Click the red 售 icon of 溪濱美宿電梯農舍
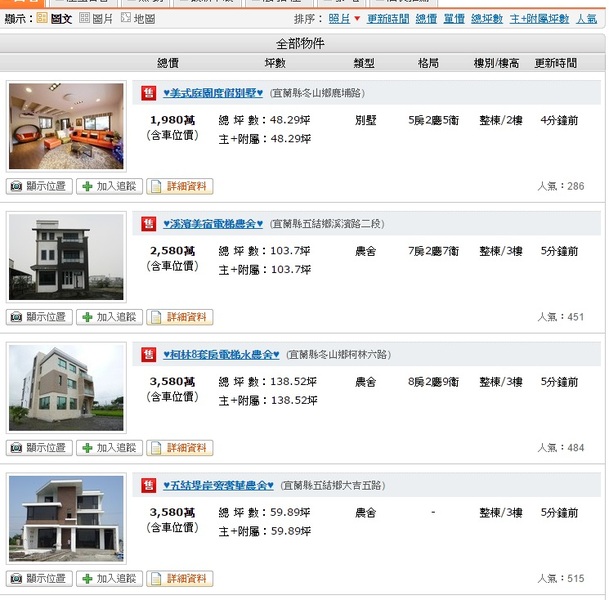 149,223
